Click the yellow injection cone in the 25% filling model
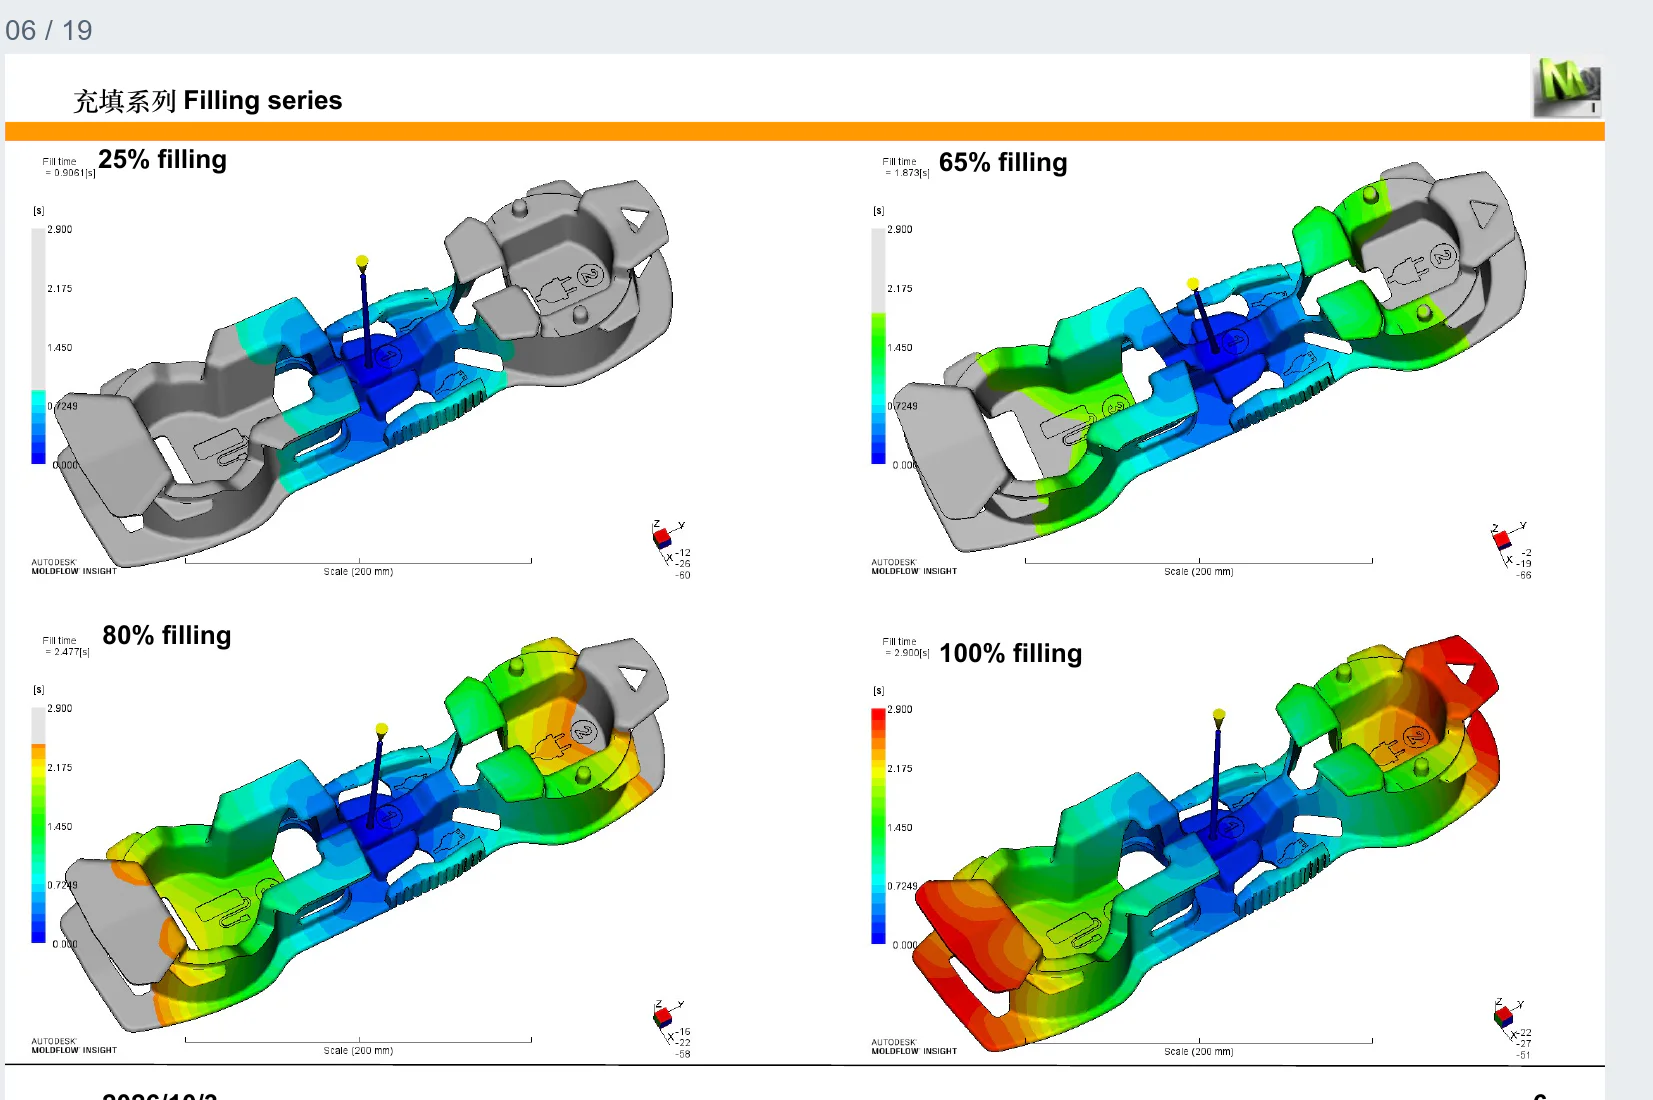Screen dimensions: 1653x1100 362,263
